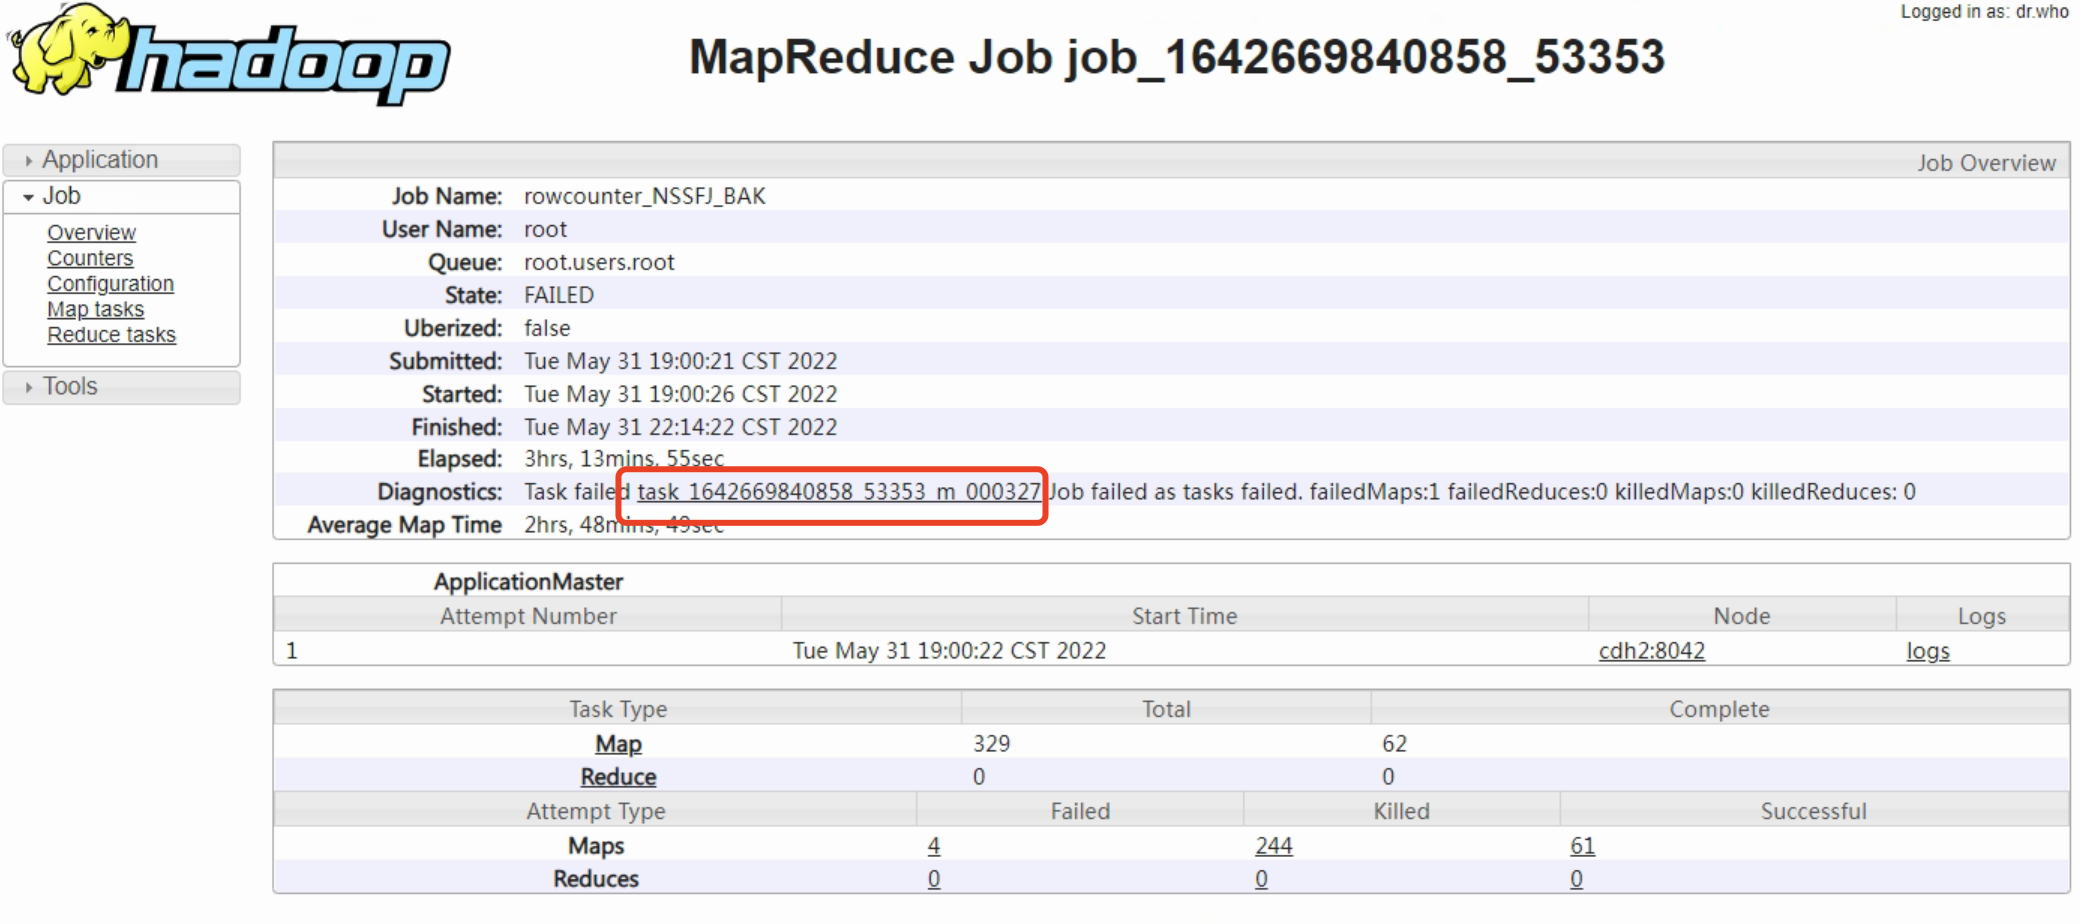Screen dimensions: 2080x924
Task: Click the ApplicationMaster start time 19:00:22 cell
Action: point(949,651)
